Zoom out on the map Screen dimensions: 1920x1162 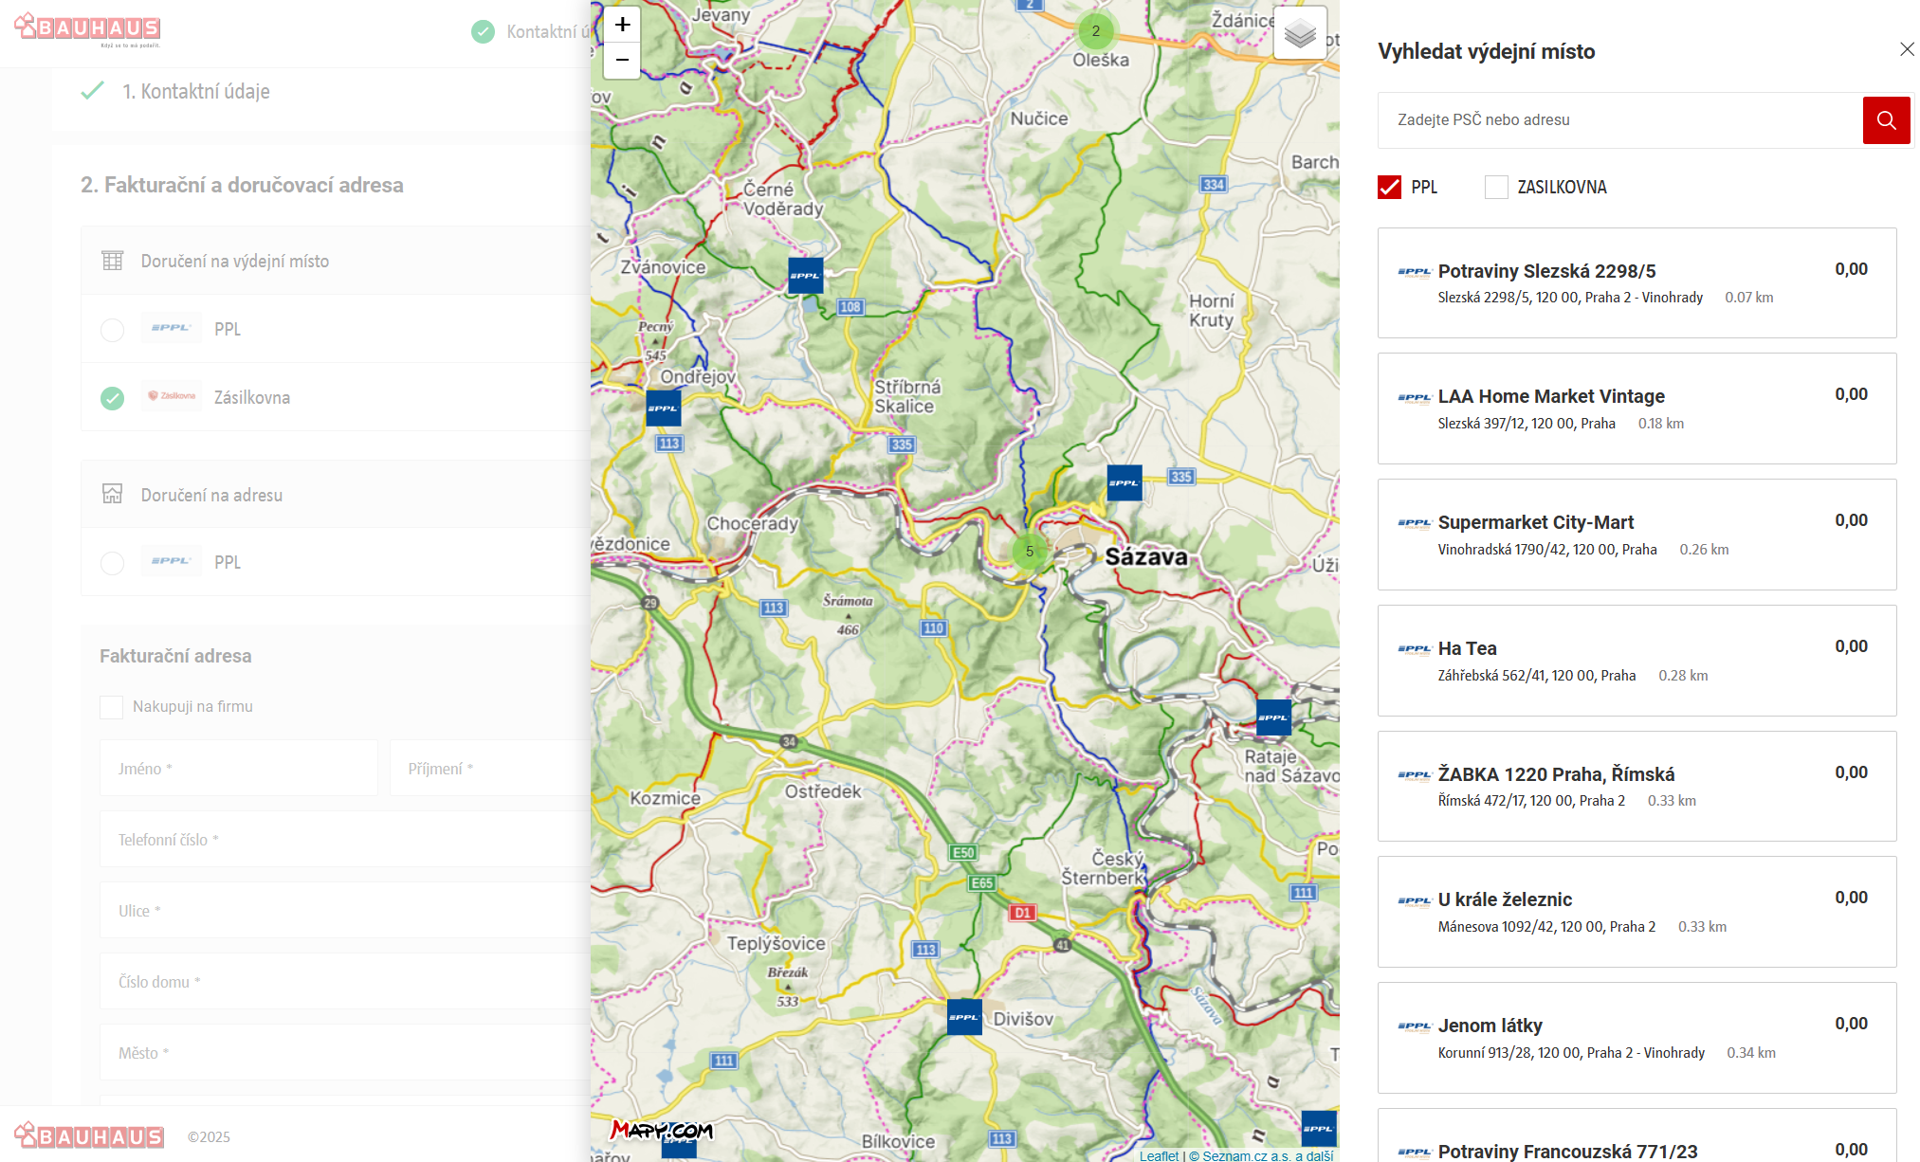coord(622,61)
